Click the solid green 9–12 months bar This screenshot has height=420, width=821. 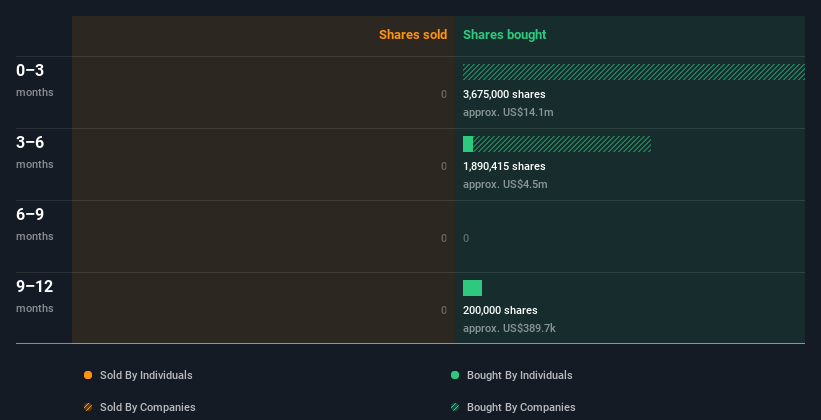[x=472, y=288]
